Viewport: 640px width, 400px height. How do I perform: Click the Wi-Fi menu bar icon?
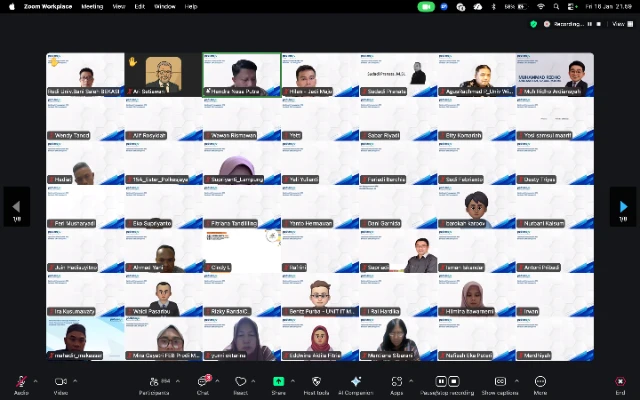tap(541, 7)
